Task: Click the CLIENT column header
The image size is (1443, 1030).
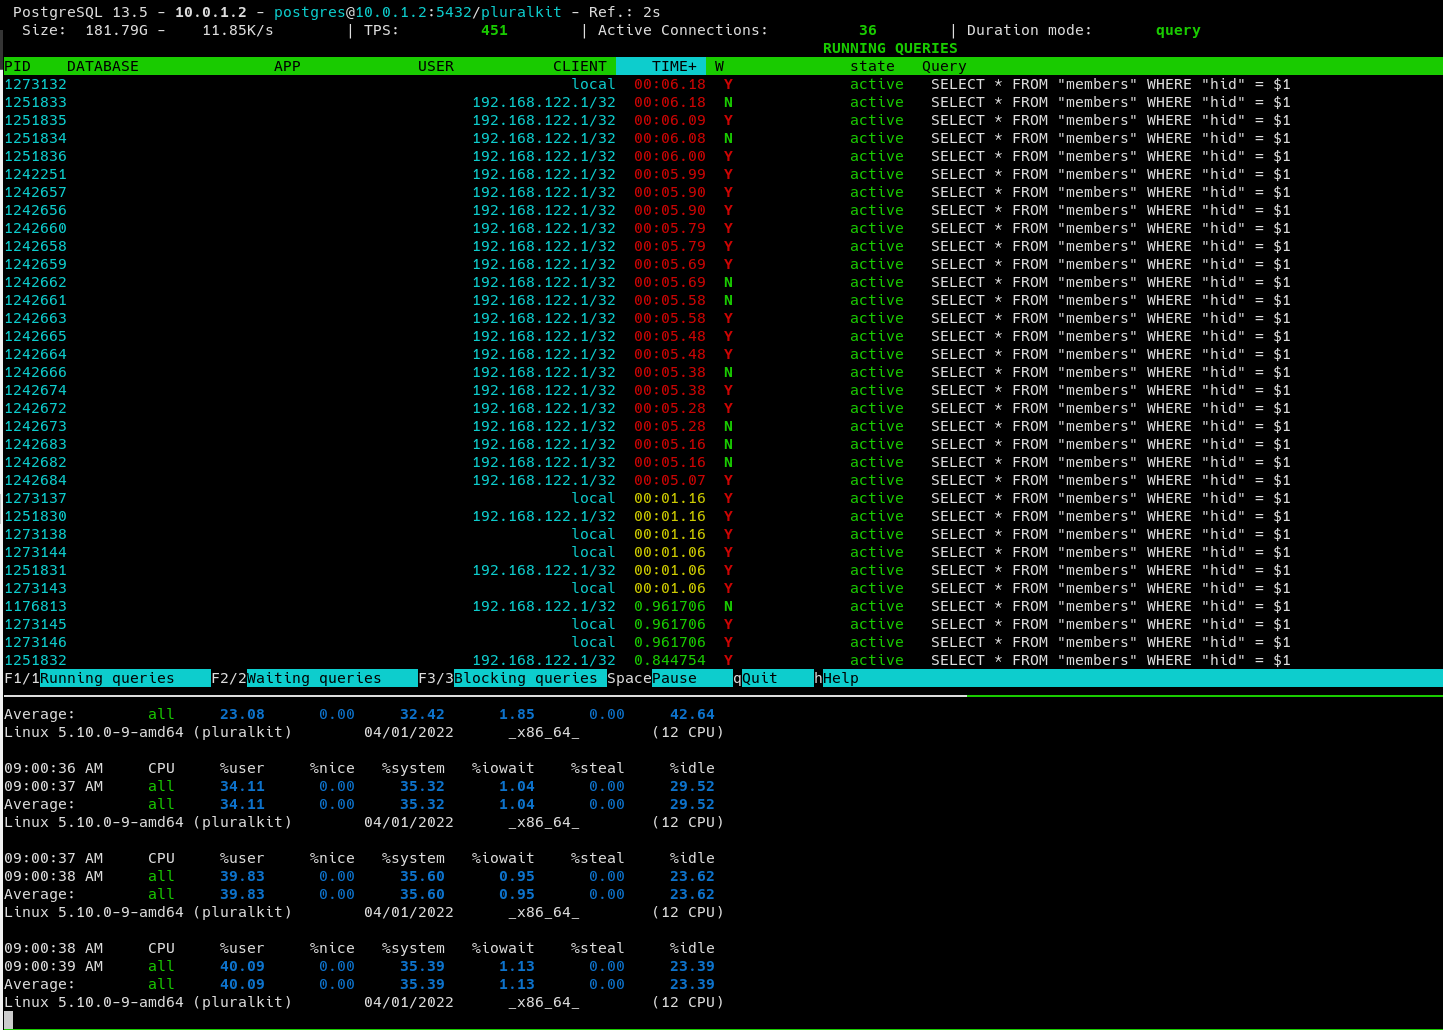Action: [579, 66]
